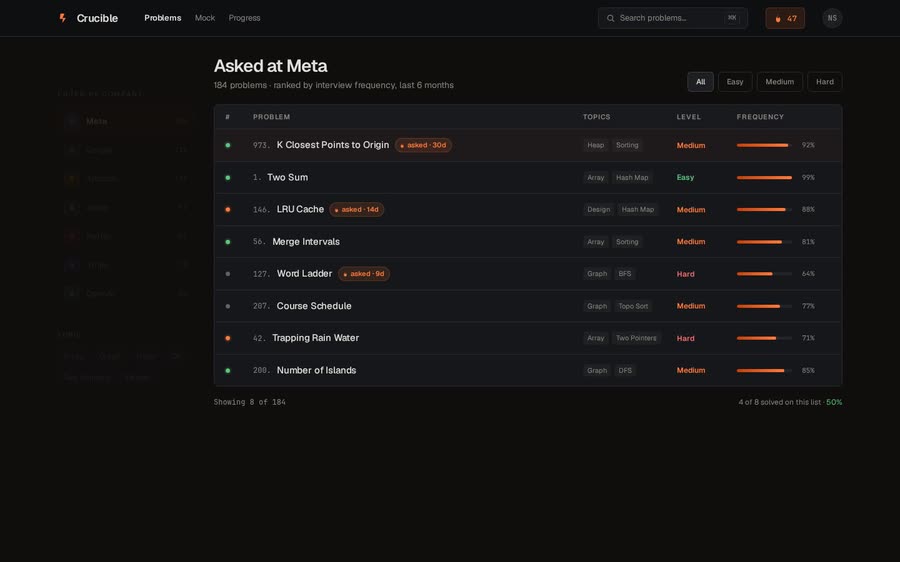Click the Crucible lightning bolt logo
The height and width of the screenshot is (562, 900).
point(63,18)
